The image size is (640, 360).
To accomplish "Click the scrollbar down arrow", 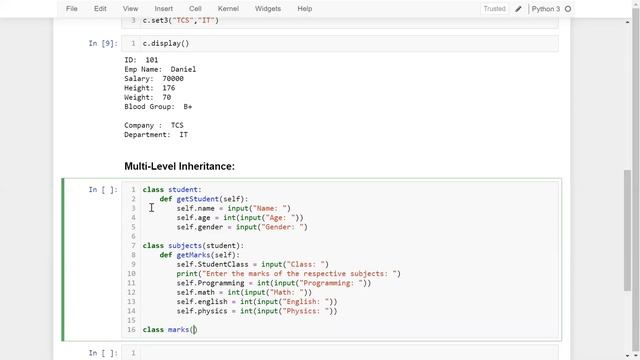I will point(627,356).
